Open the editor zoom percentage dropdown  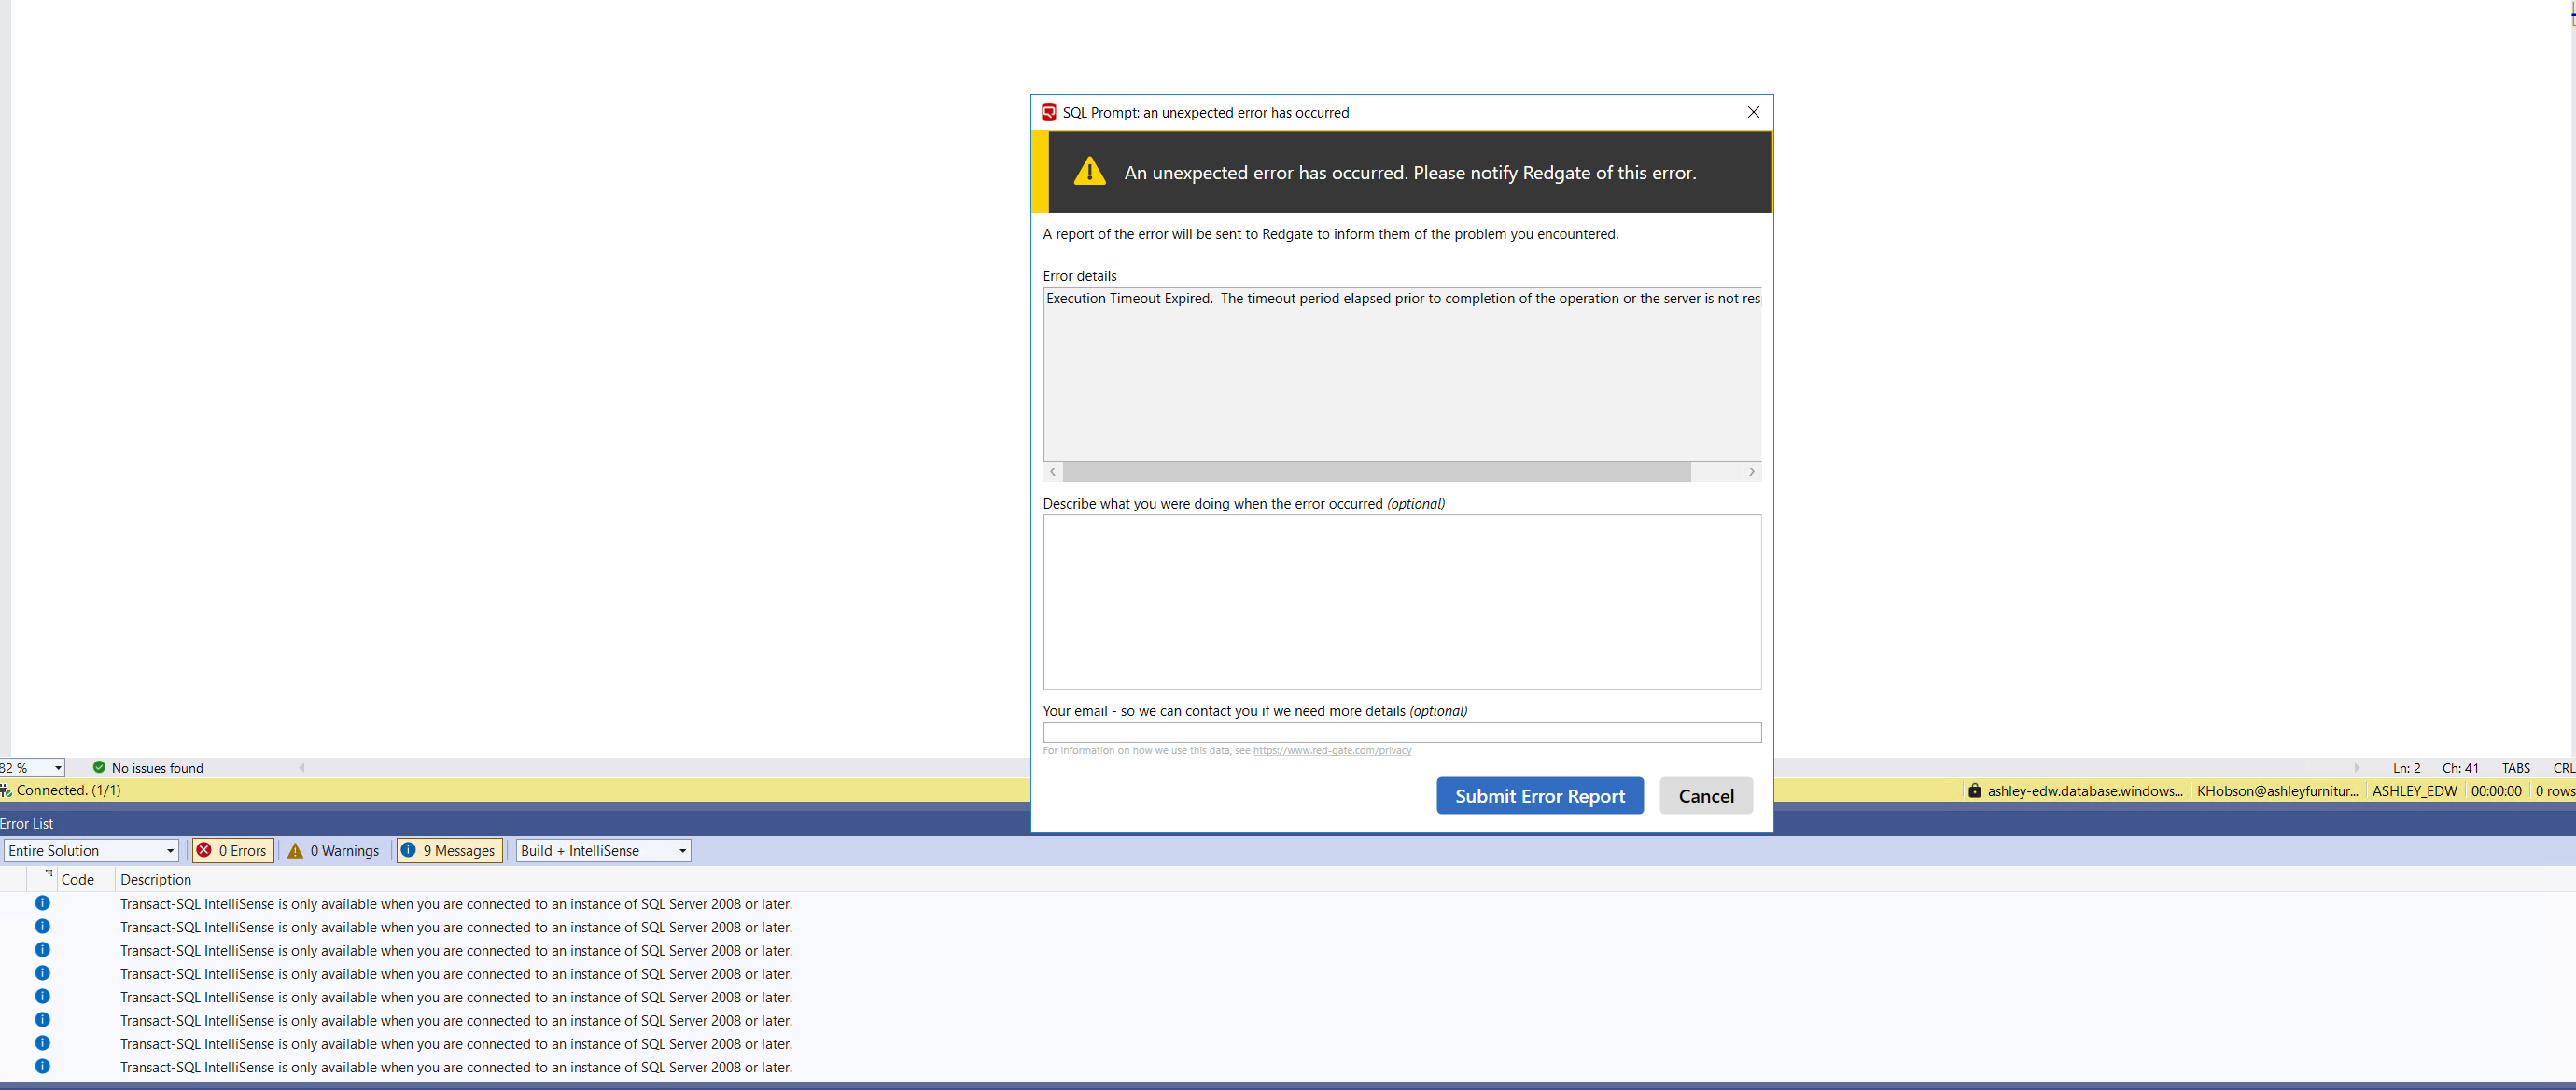pyautogui.click(x=58, y=768)
